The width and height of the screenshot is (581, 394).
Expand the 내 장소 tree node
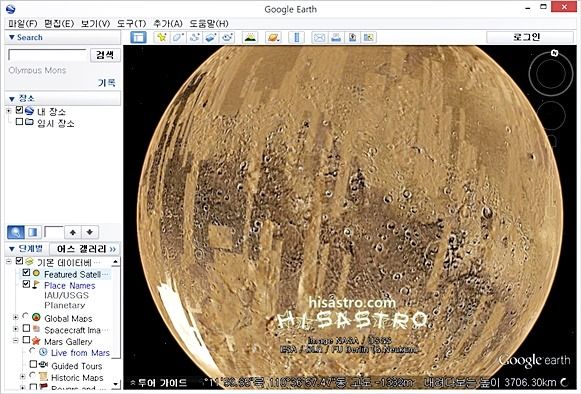click(x=9, y=111)
